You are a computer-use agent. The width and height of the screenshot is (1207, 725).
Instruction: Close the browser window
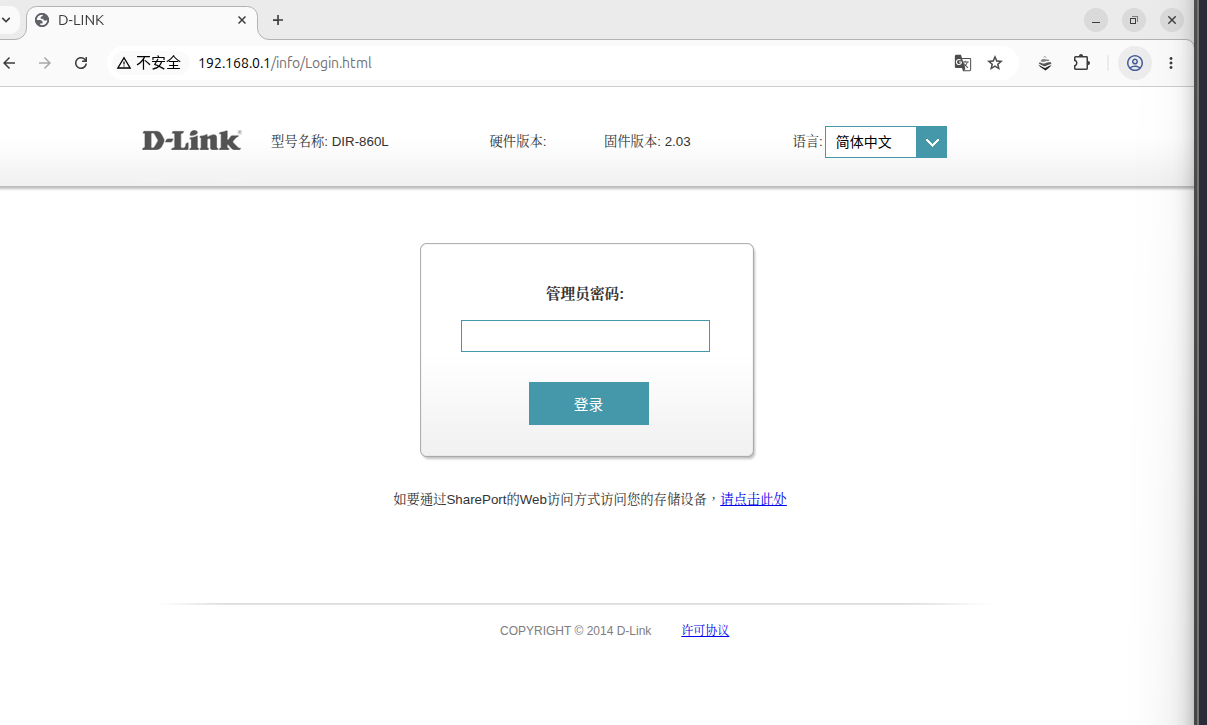coord(1172,20)
